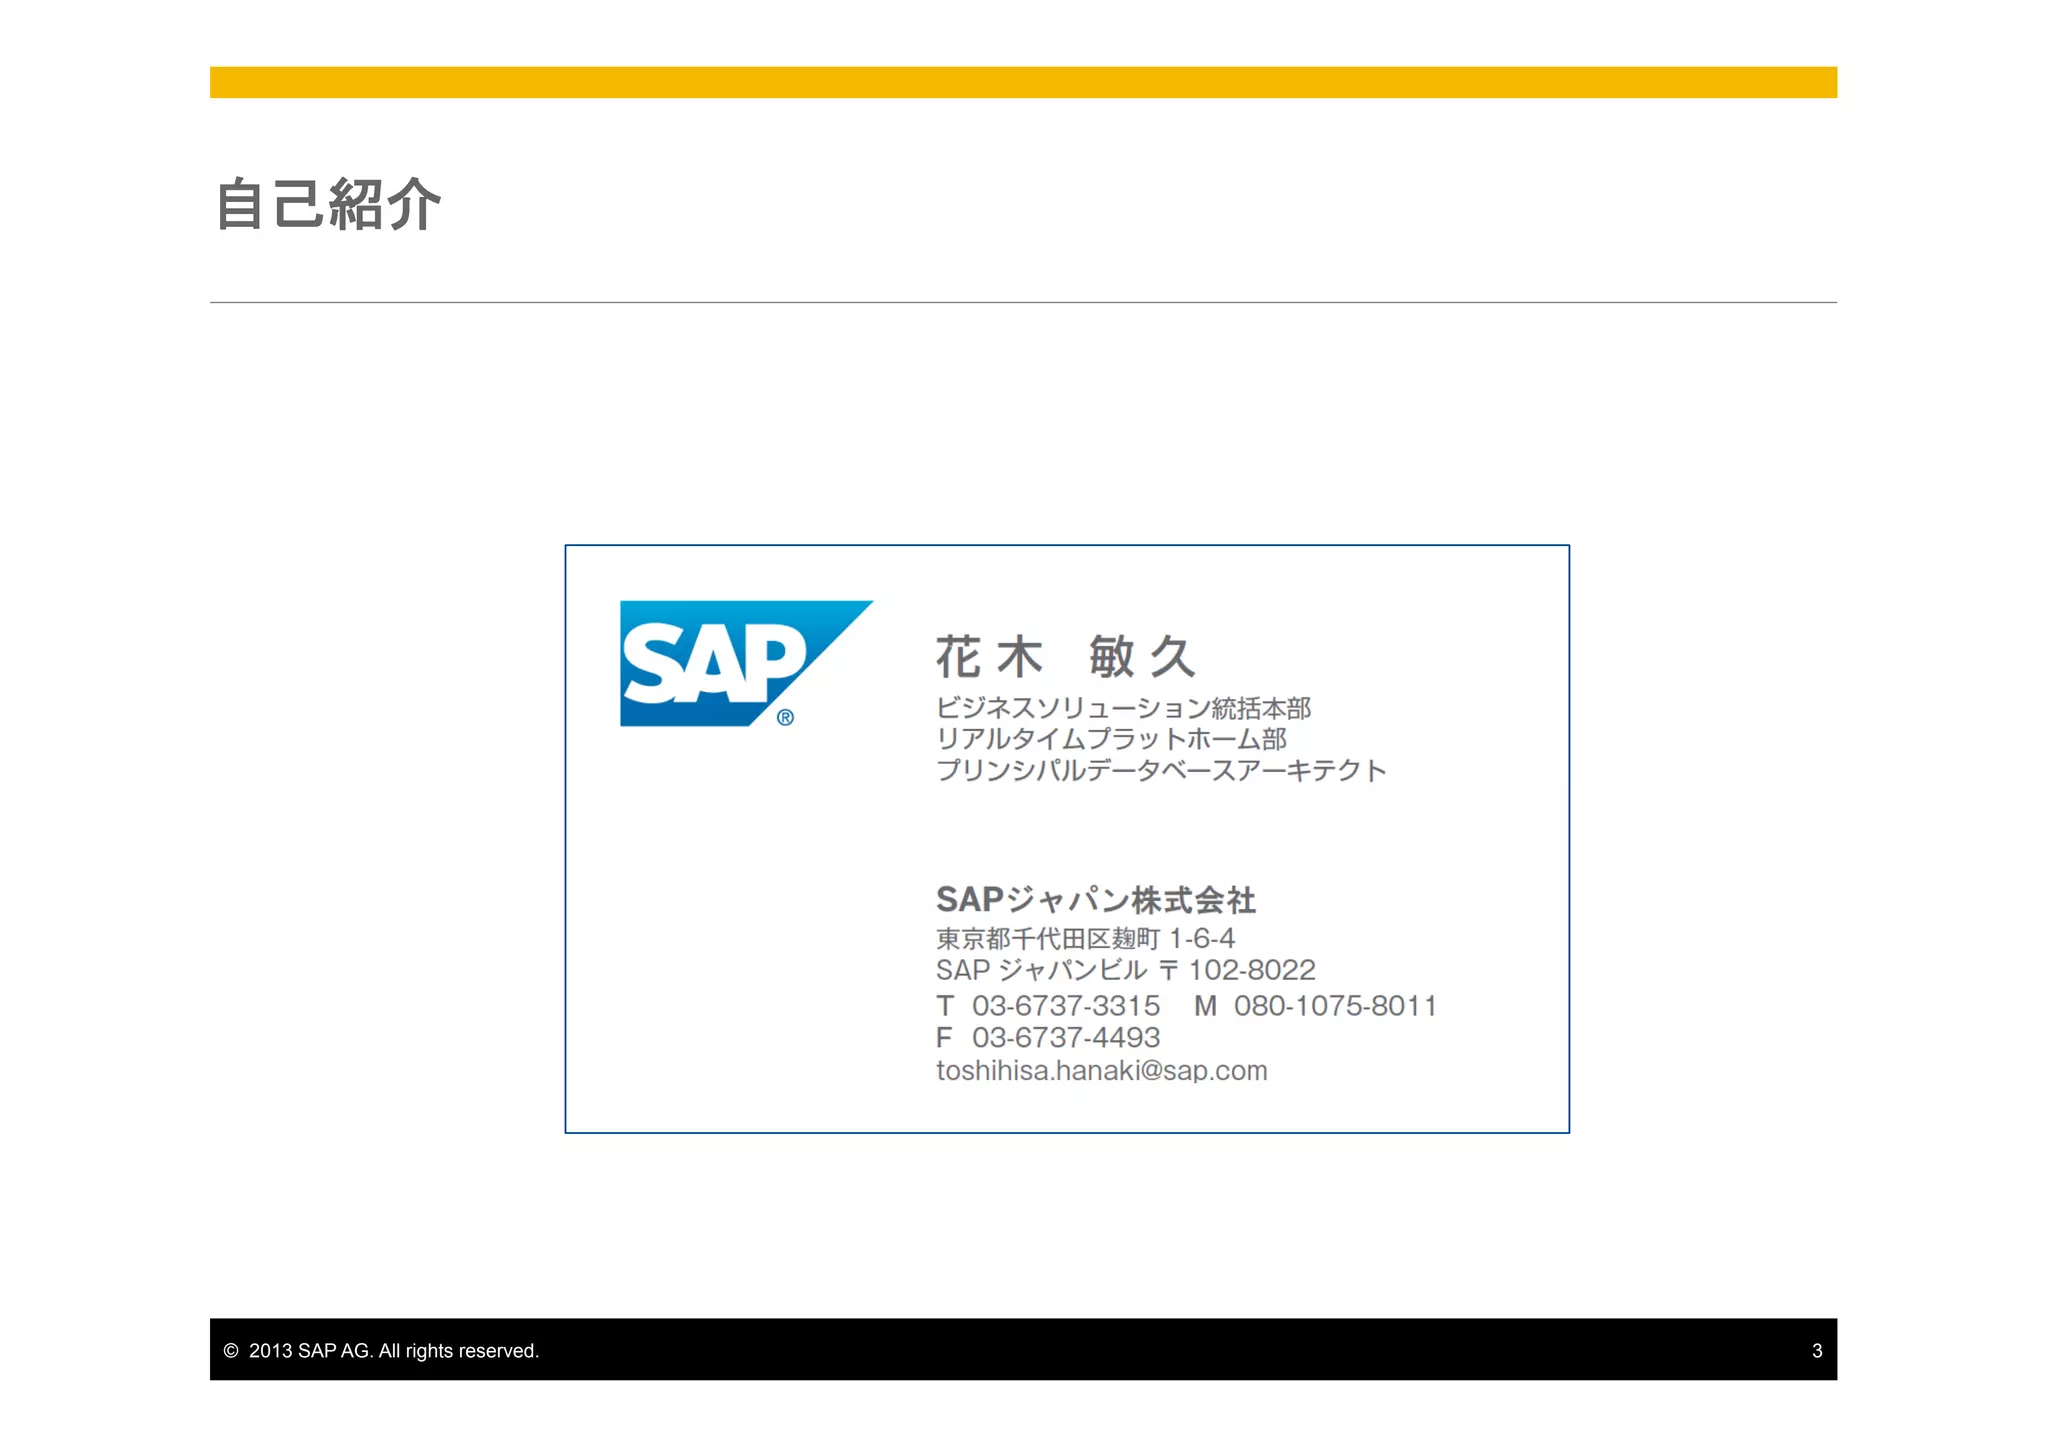Viewport: 2048px width, 1447px height.
Task: Click the fax number 03-6737-4493
Action: tap(1066, 1037)
